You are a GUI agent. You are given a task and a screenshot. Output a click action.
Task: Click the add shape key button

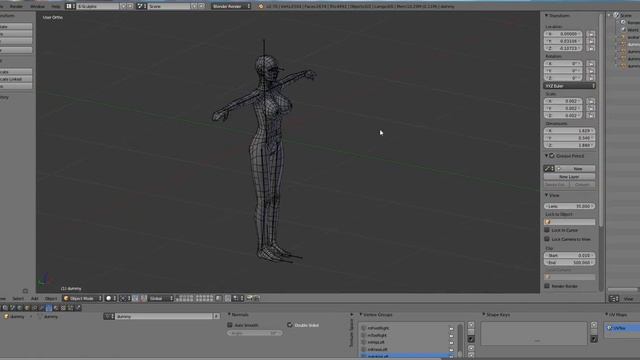tap(594, 325)
